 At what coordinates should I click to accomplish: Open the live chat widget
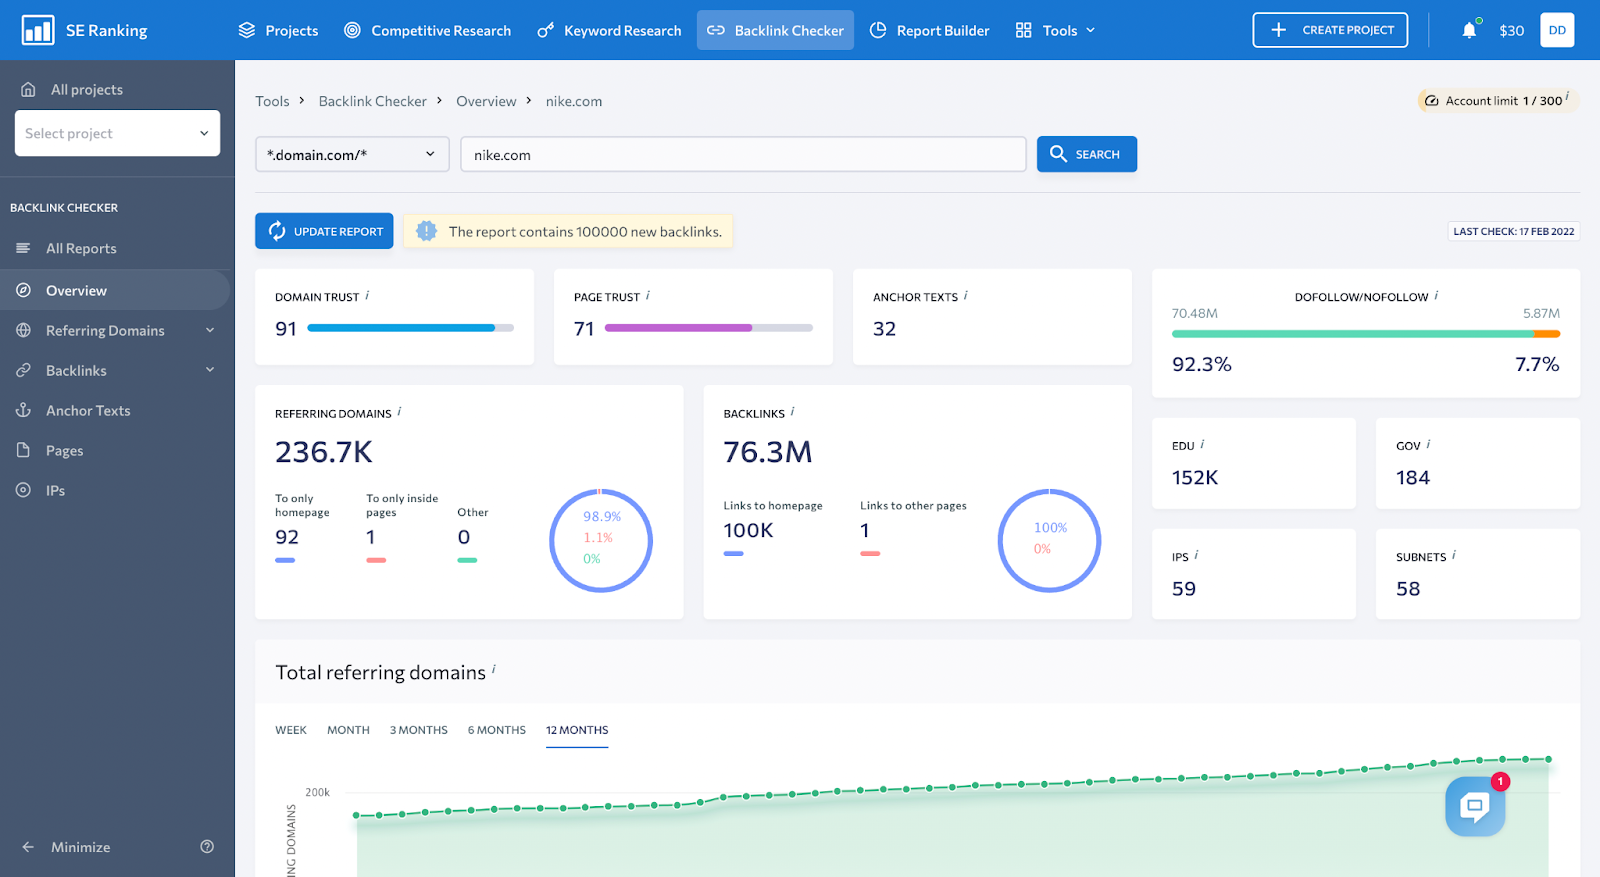coord(1475,806)
